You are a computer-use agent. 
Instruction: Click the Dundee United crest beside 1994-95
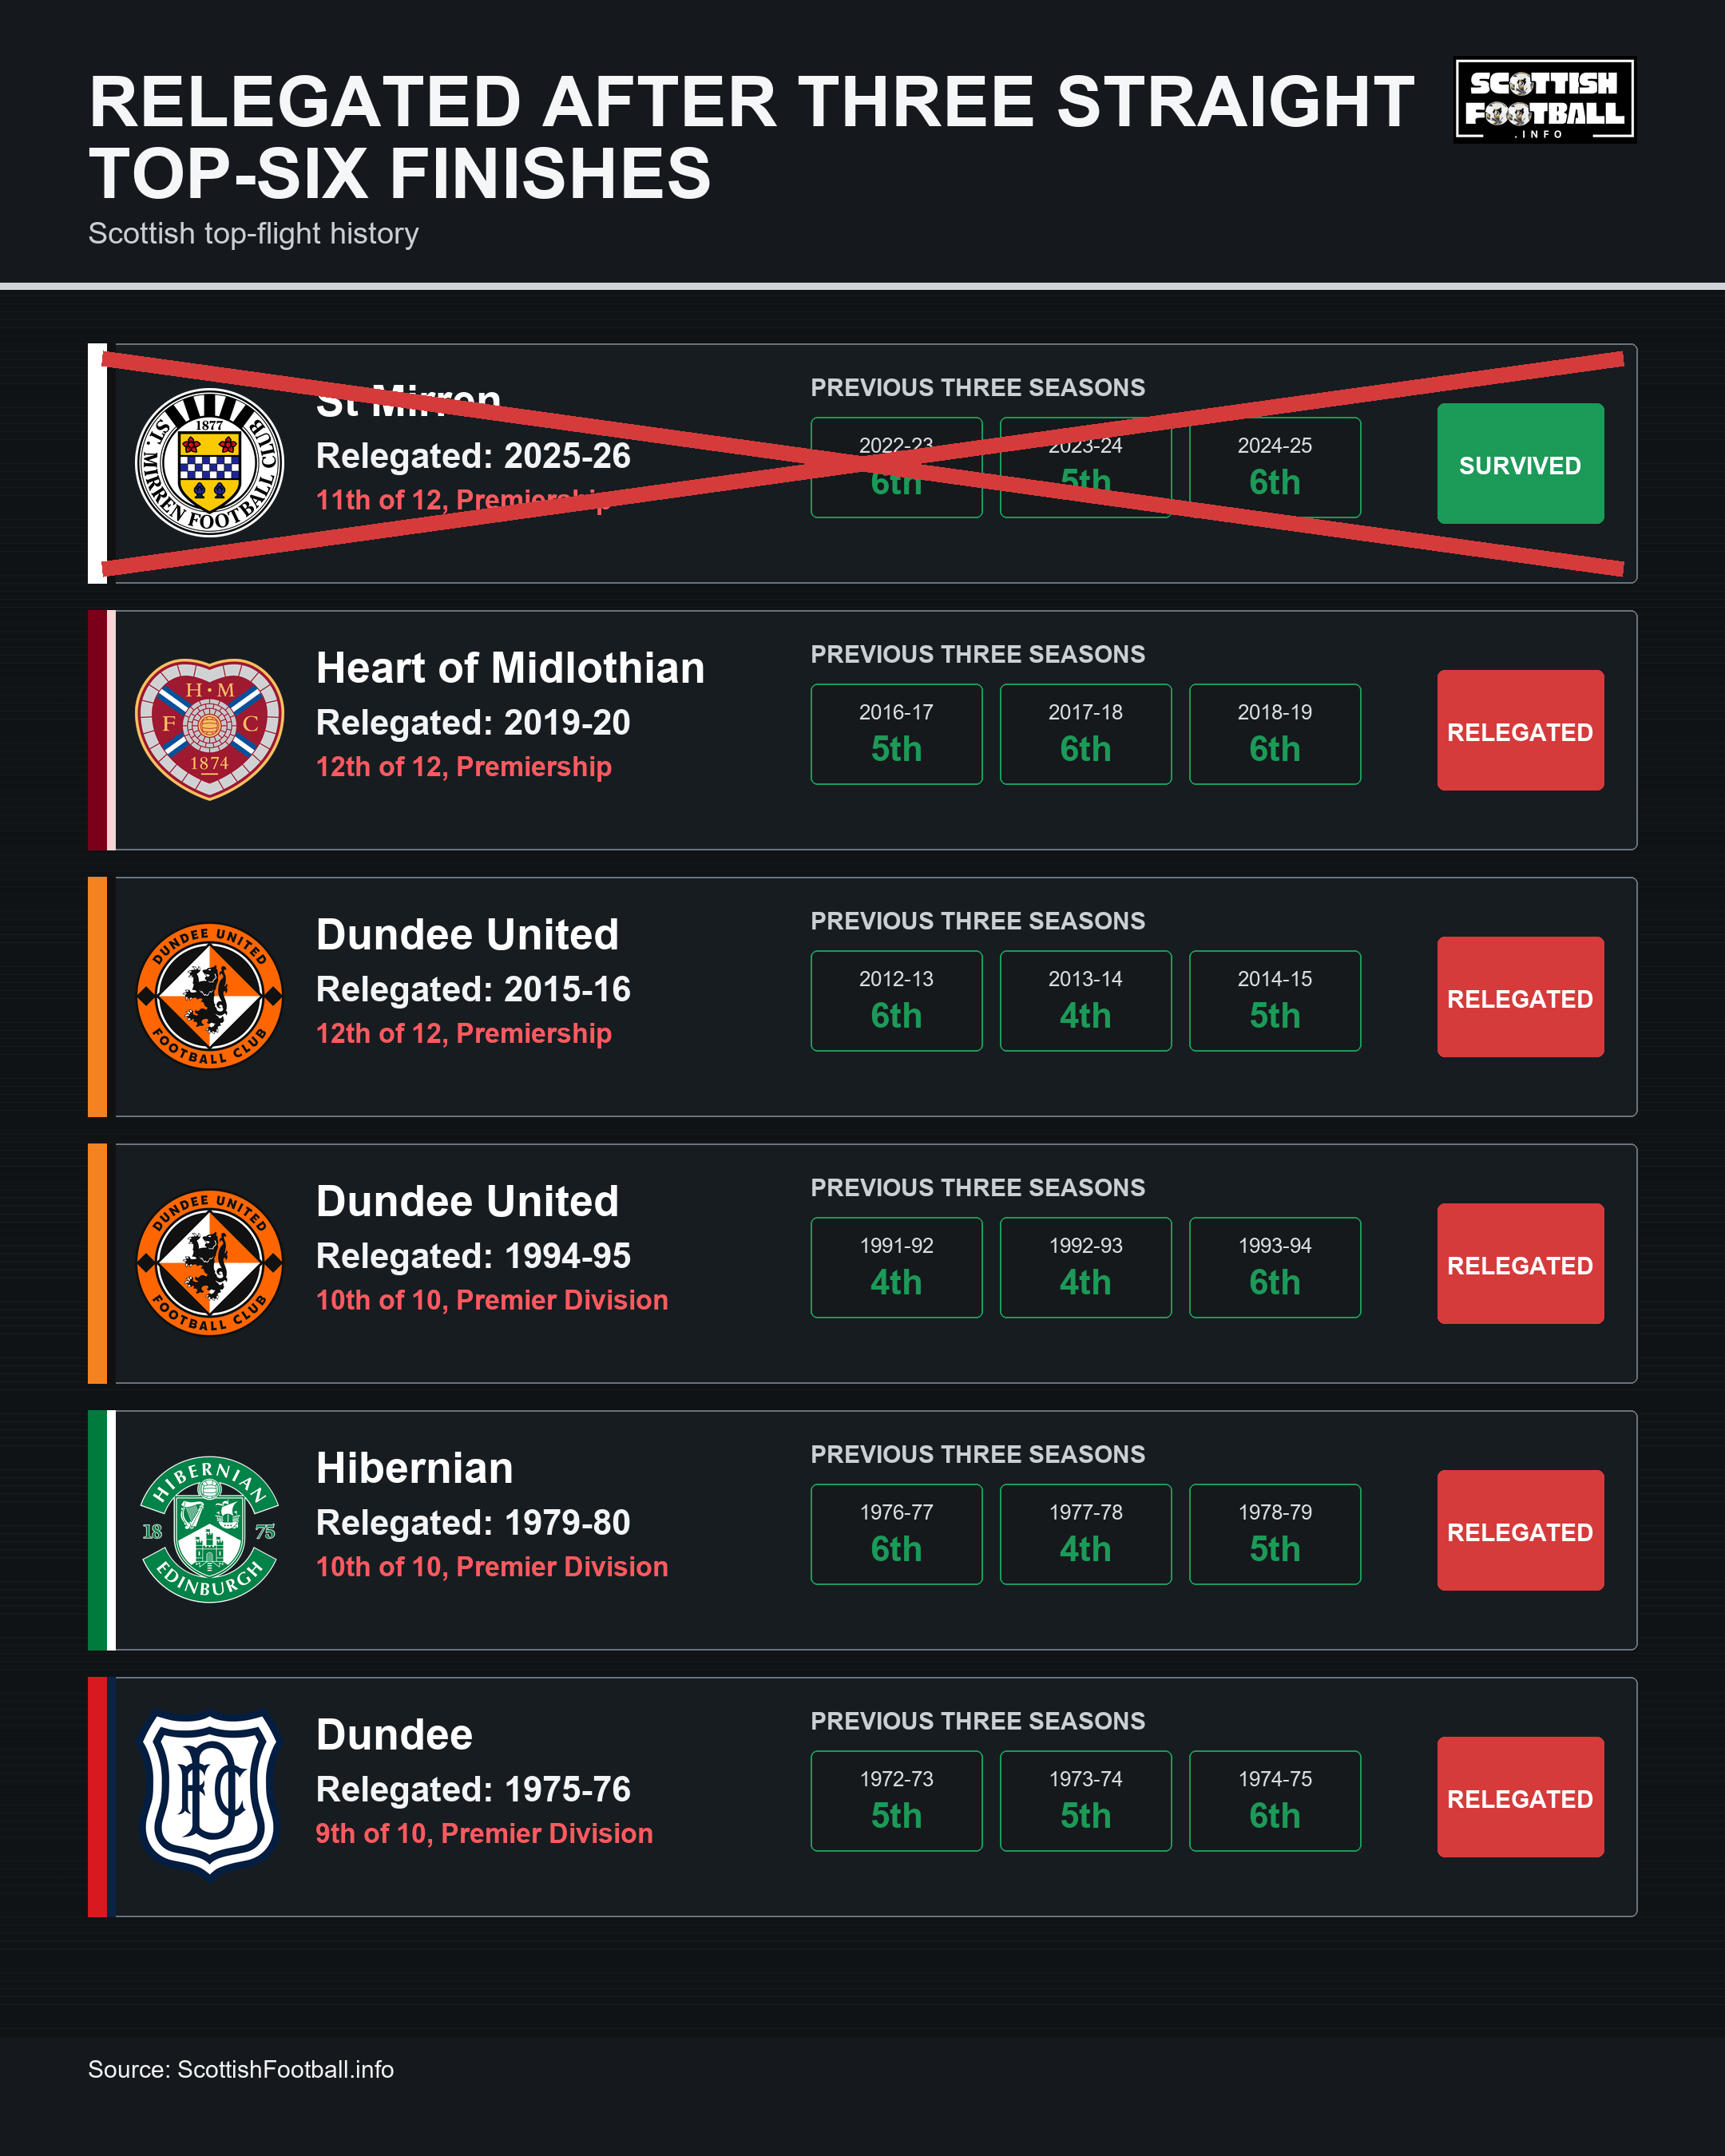(209, 1263)
